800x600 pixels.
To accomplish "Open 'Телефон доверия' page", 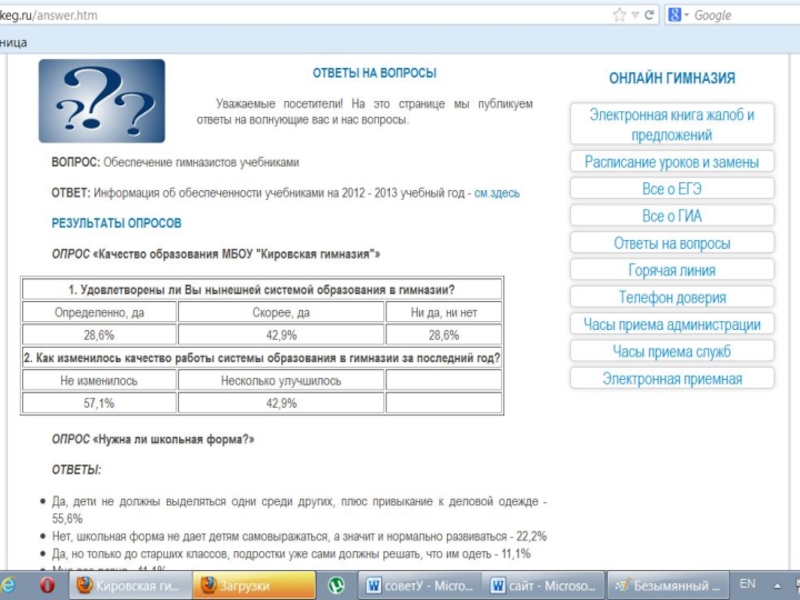I will pyautogui.click(x=672, y=297).
